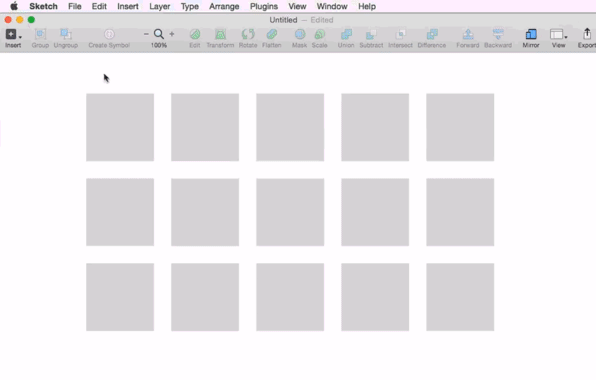Zoom in with the plus button
Image resolution: width=596 pixels, height=380 pixels.
[172, 34]
